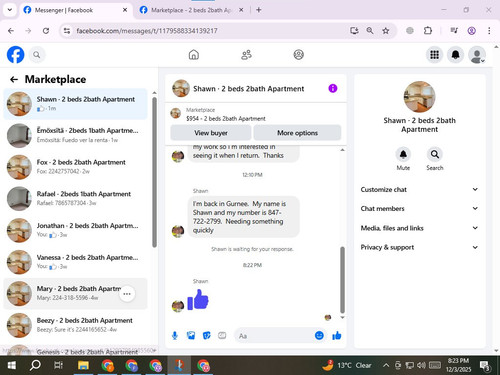The image size is (500, 375).
Task: Open the Chrome profile icon
Action: [x=471, y=31]
